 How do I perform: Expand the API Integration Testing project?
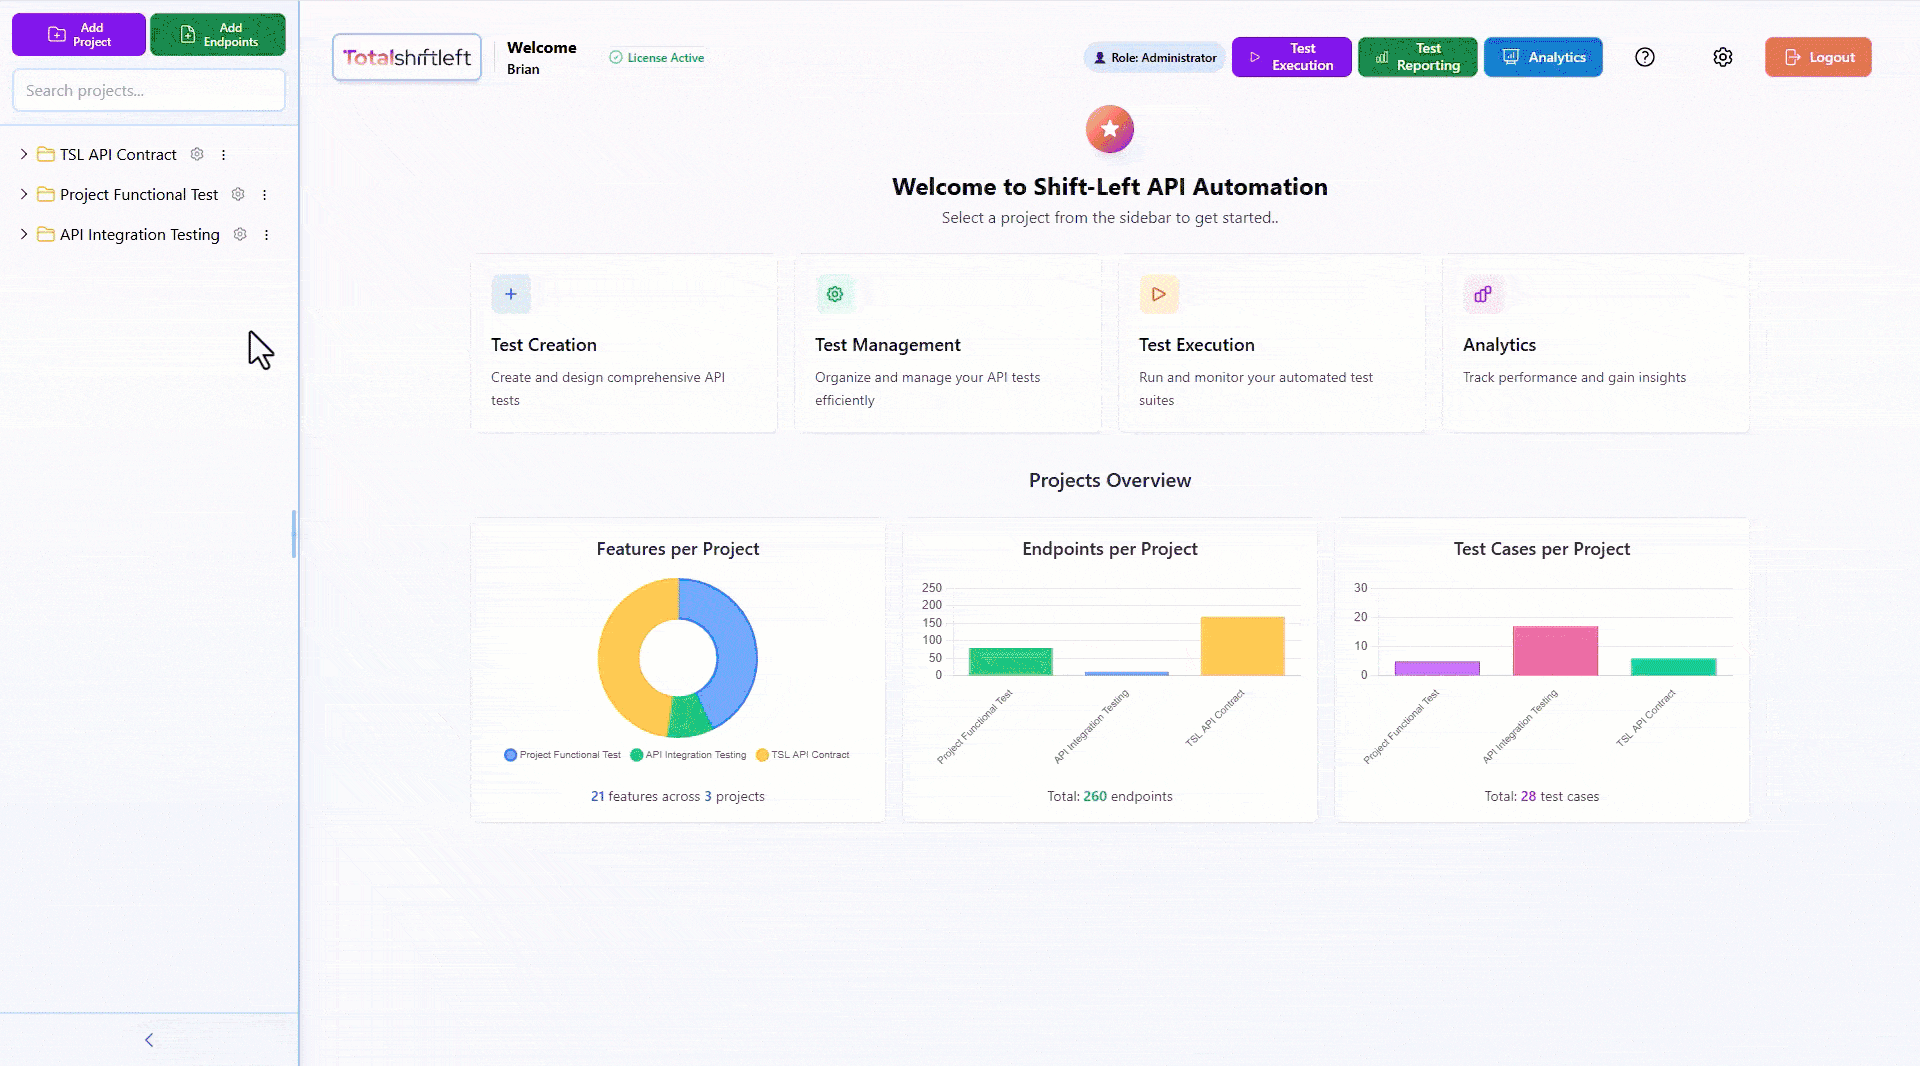click(x=24, y=234)
